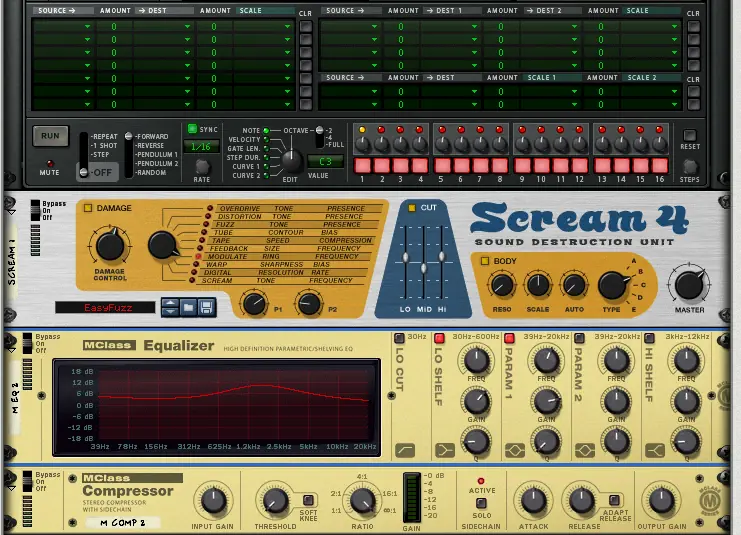Image resolution: width=741 pixels, height=535 pixels.
Task: Turn the RATE knob
Action: coord(202,166)
